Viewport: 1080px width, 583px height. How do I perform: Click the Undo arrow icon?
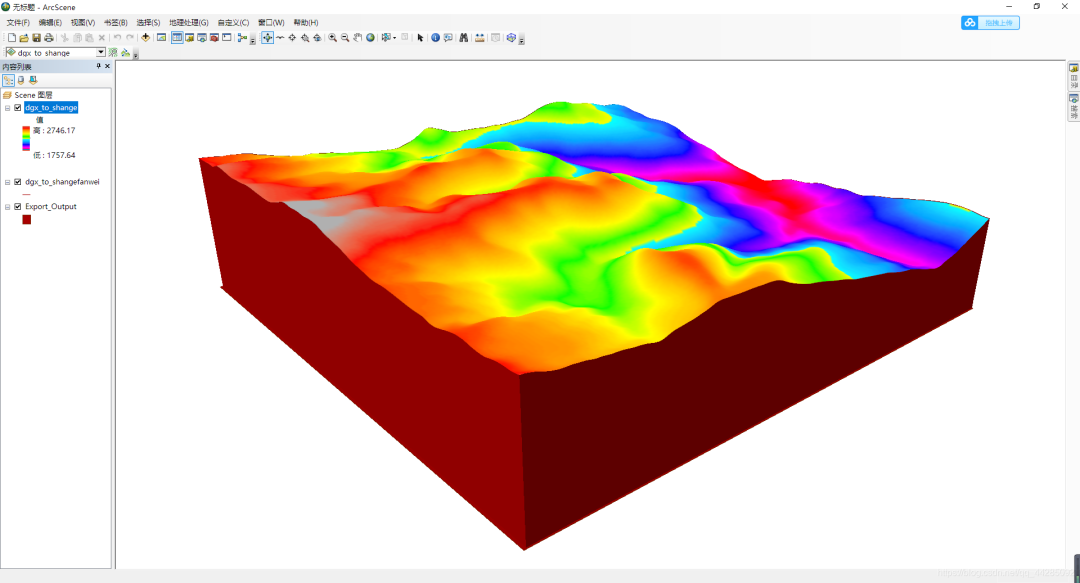pos(117,38)
